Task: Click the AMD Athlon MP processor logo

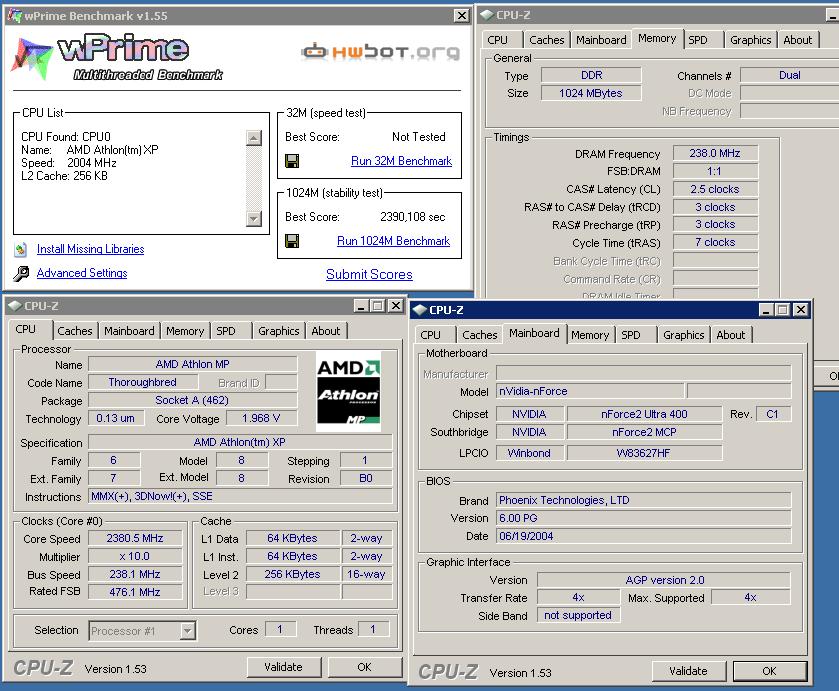Action: pos(348,391)
